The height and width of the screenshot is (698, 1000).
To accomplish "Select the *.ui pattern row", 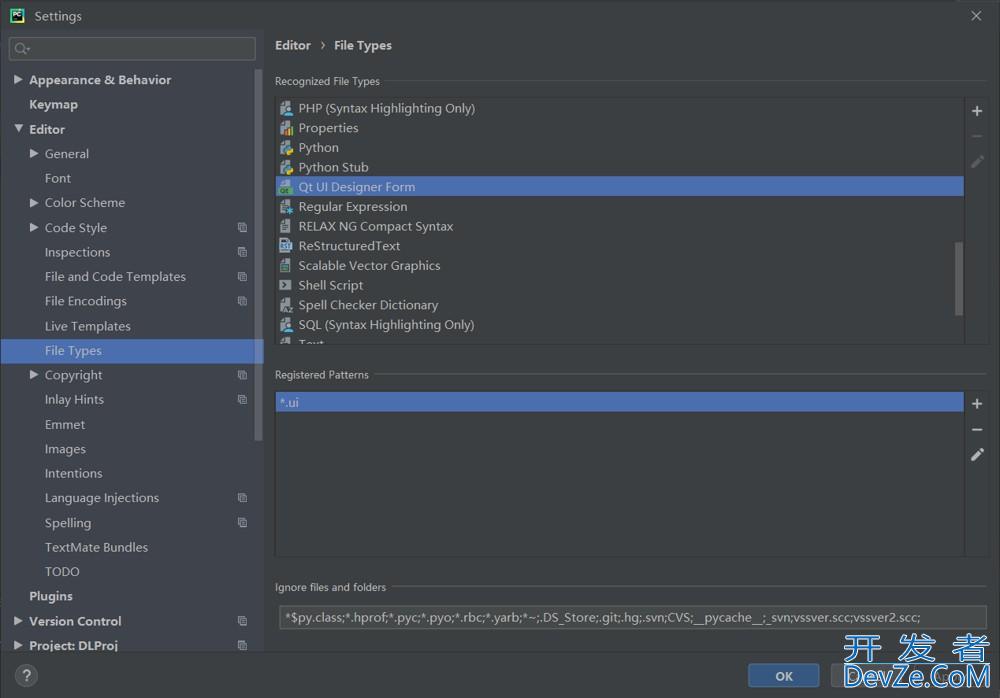I will (x=619, y=402).
